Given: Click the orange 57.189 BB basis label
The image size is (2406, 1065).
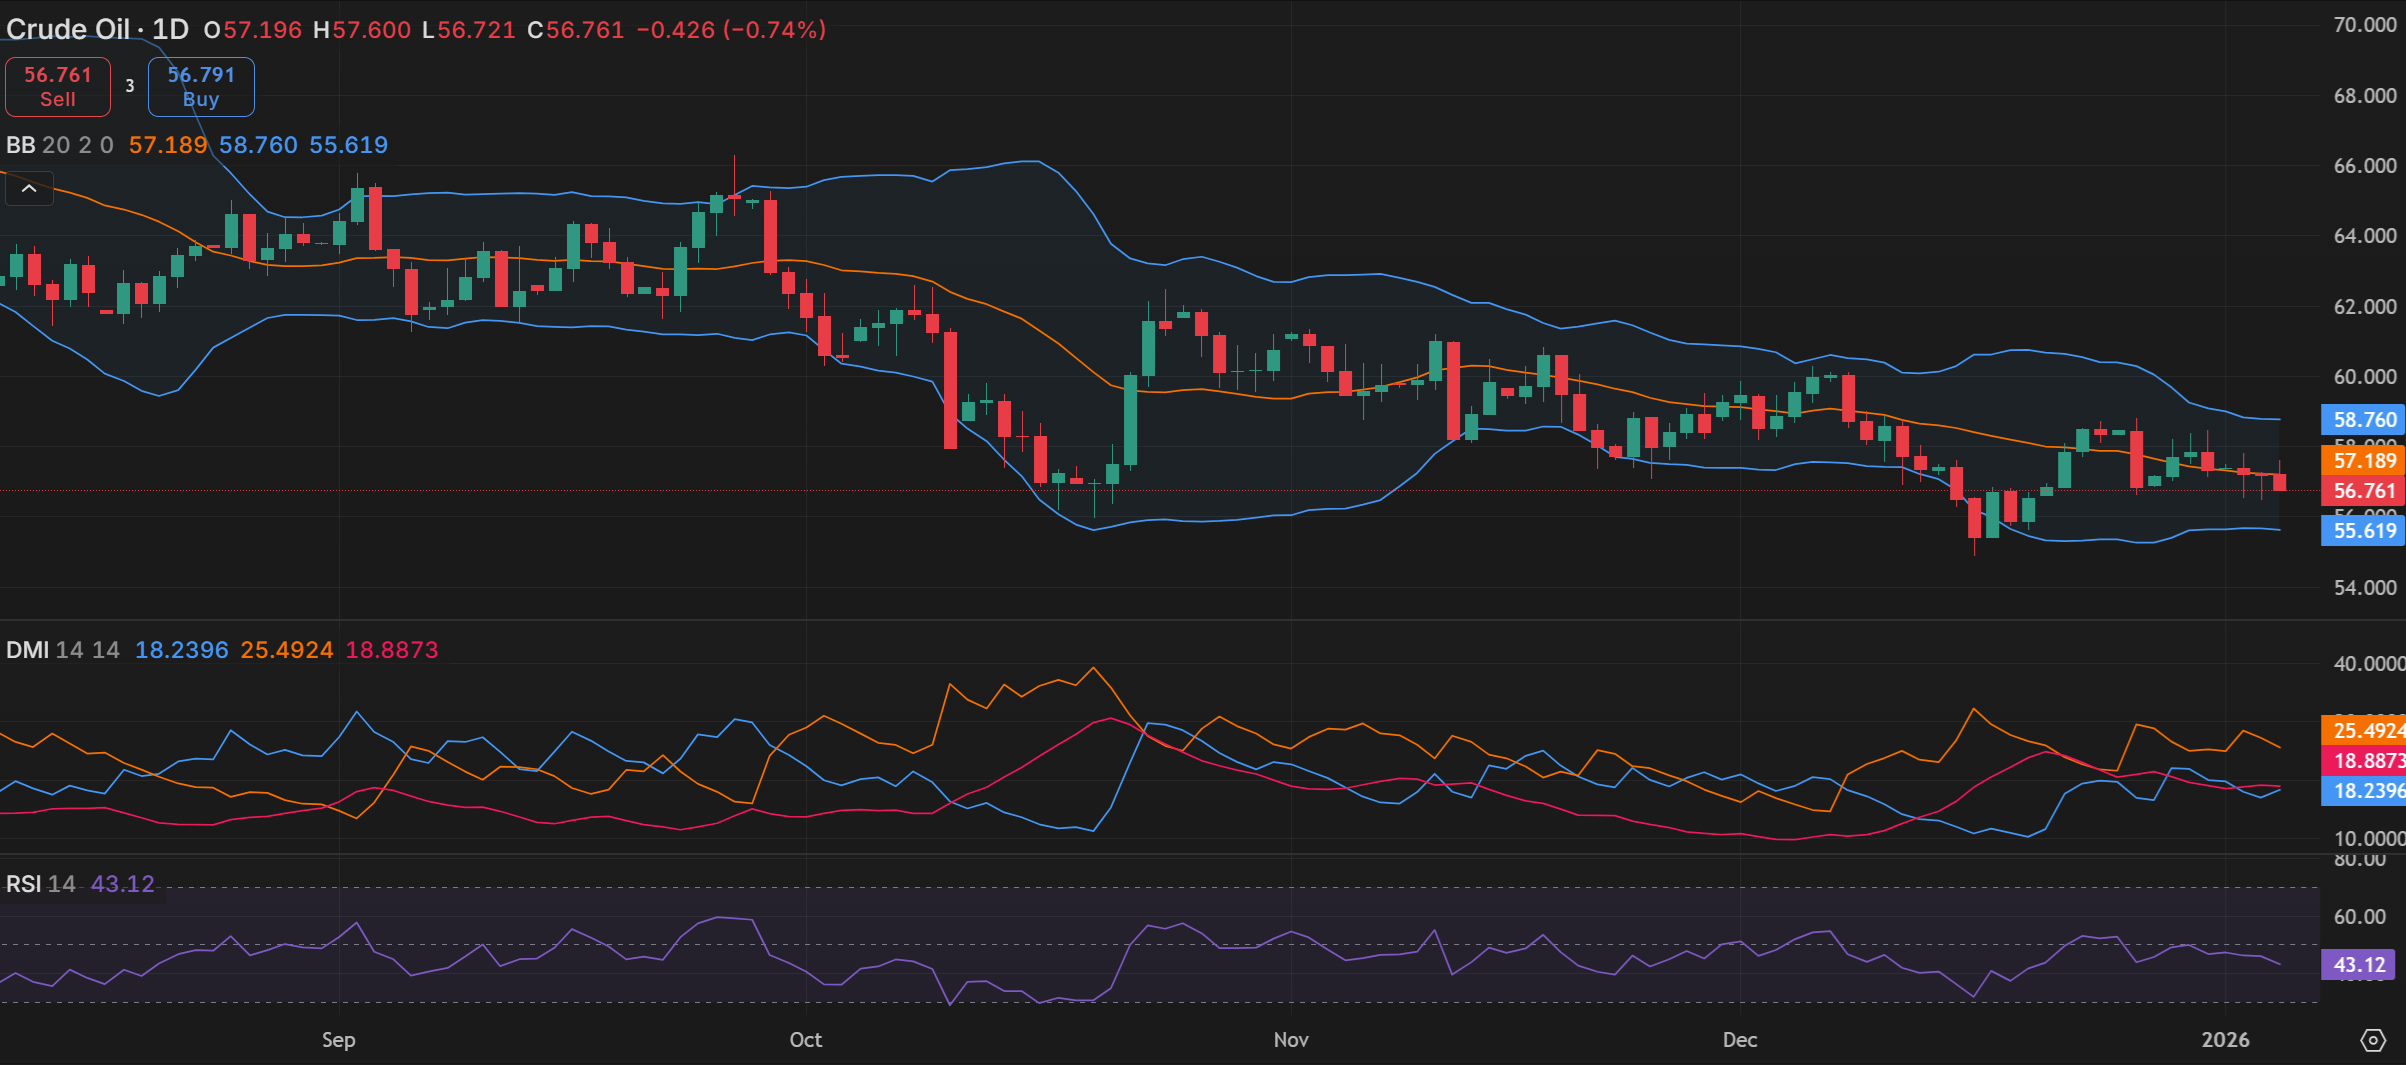Looking at the screenshot, I should click(x=2364, y=461).
